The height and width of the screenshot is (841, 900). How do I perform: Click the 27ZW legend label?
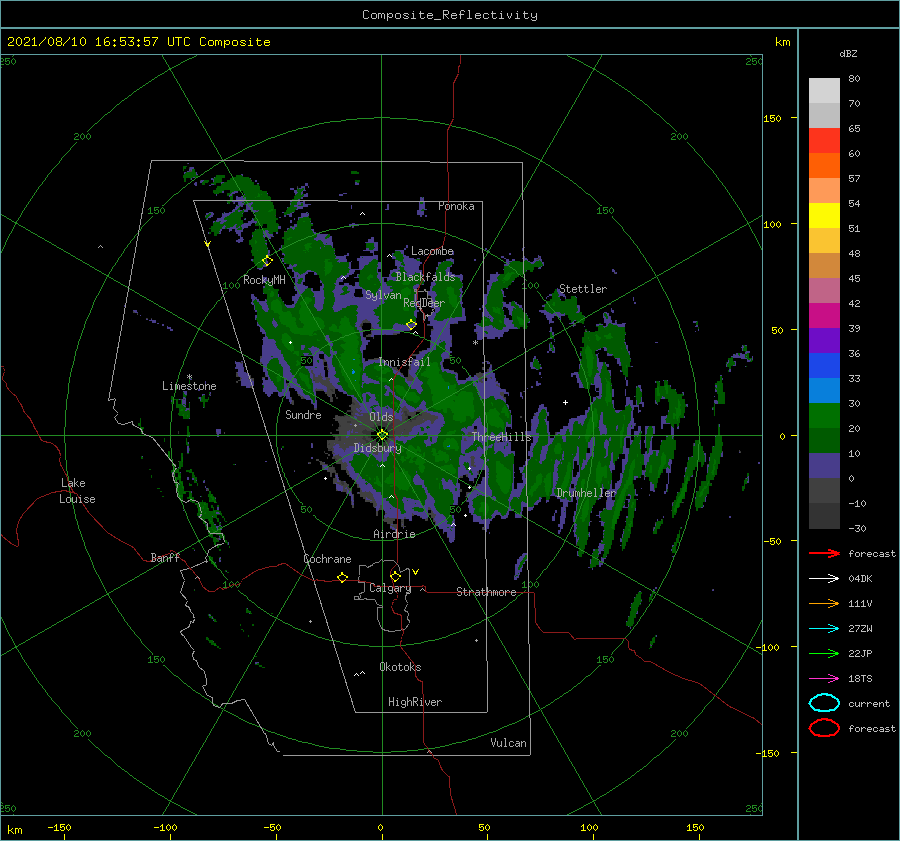[860, 629]
